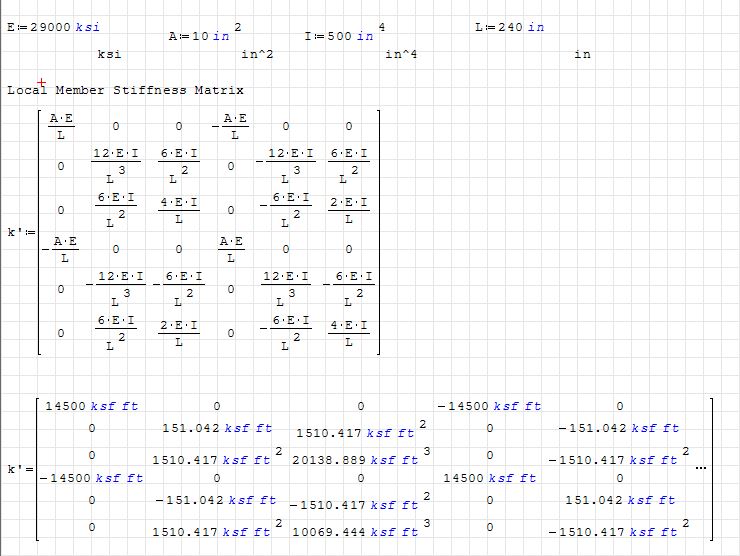Screen dimensions: 740x556
Task: Select the 'Local Member Stiffness Matrix' heading text
Action: [x=125, y=90]
